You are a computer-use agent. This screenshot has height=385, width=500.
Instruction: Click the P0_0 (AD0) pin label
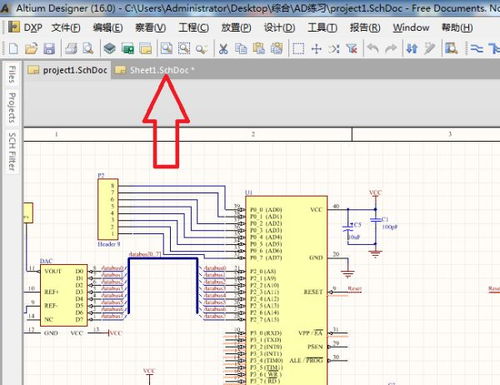click(x=266, y=210)
